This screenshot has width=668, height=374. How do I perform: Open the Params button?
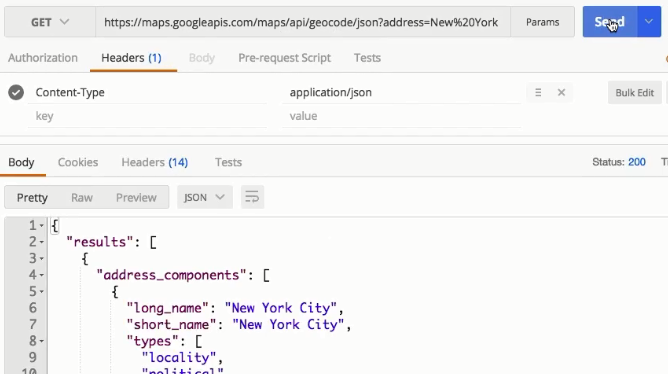pos(542,22)
